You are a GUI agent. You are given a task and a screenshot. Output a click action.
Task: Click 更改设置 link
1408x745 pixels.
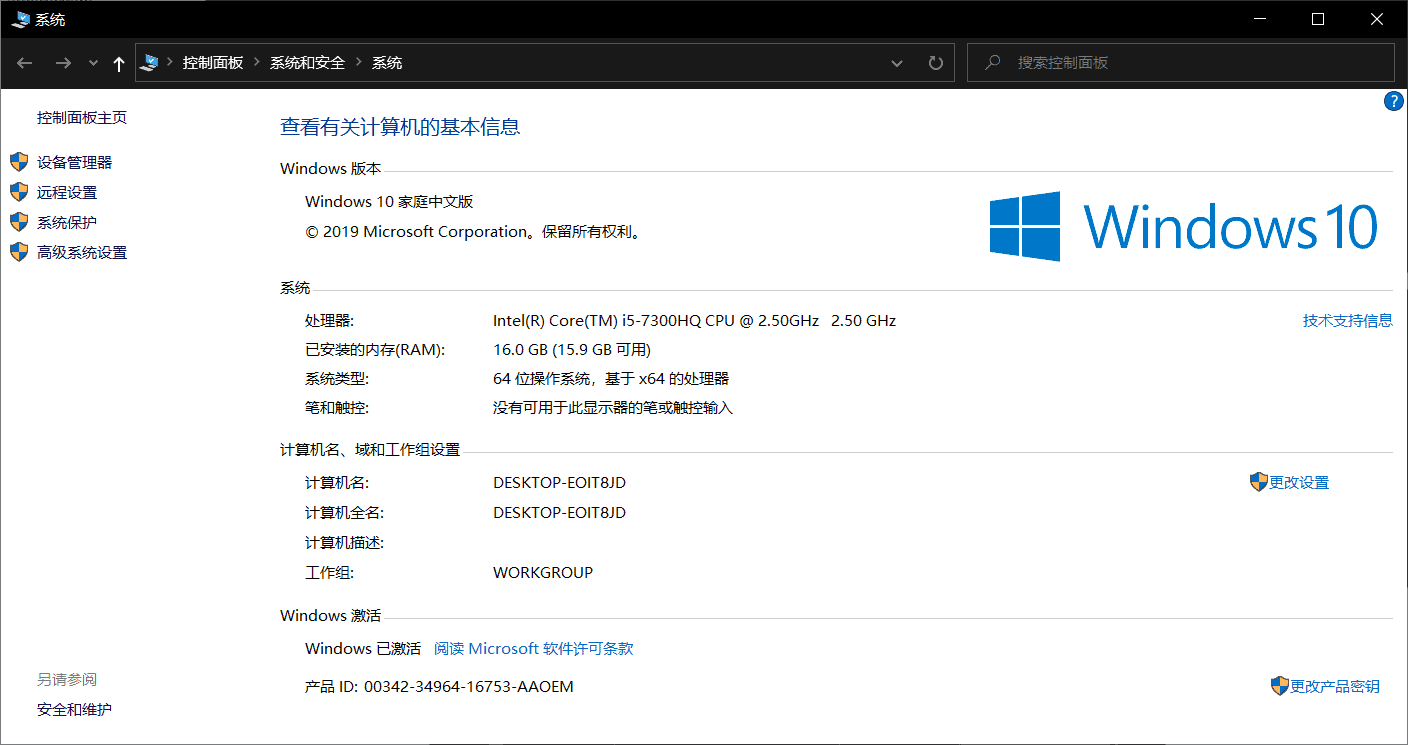[x=1299, y=483]
